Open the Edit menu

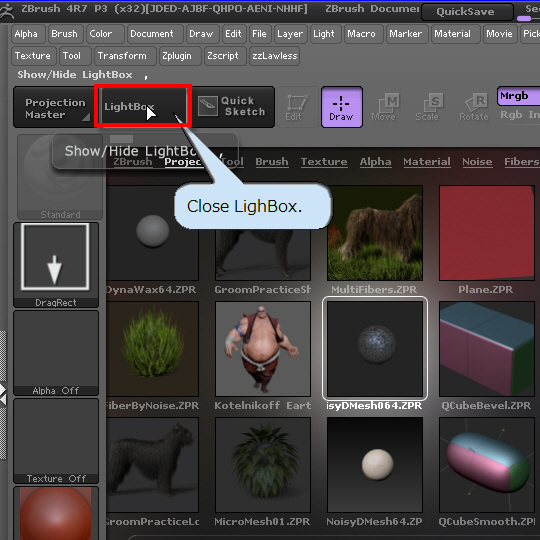234,34
